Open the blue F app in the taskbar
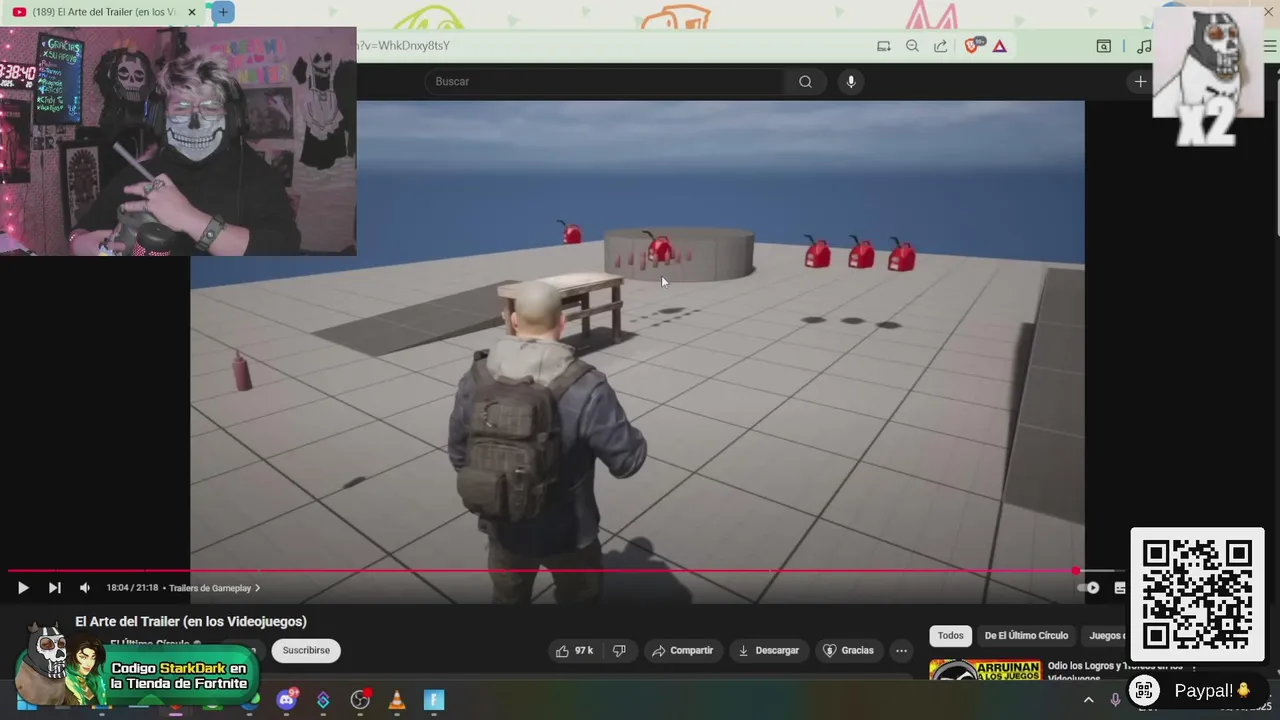This screenshot has height=720, width=1280. (x=434, y=699)
